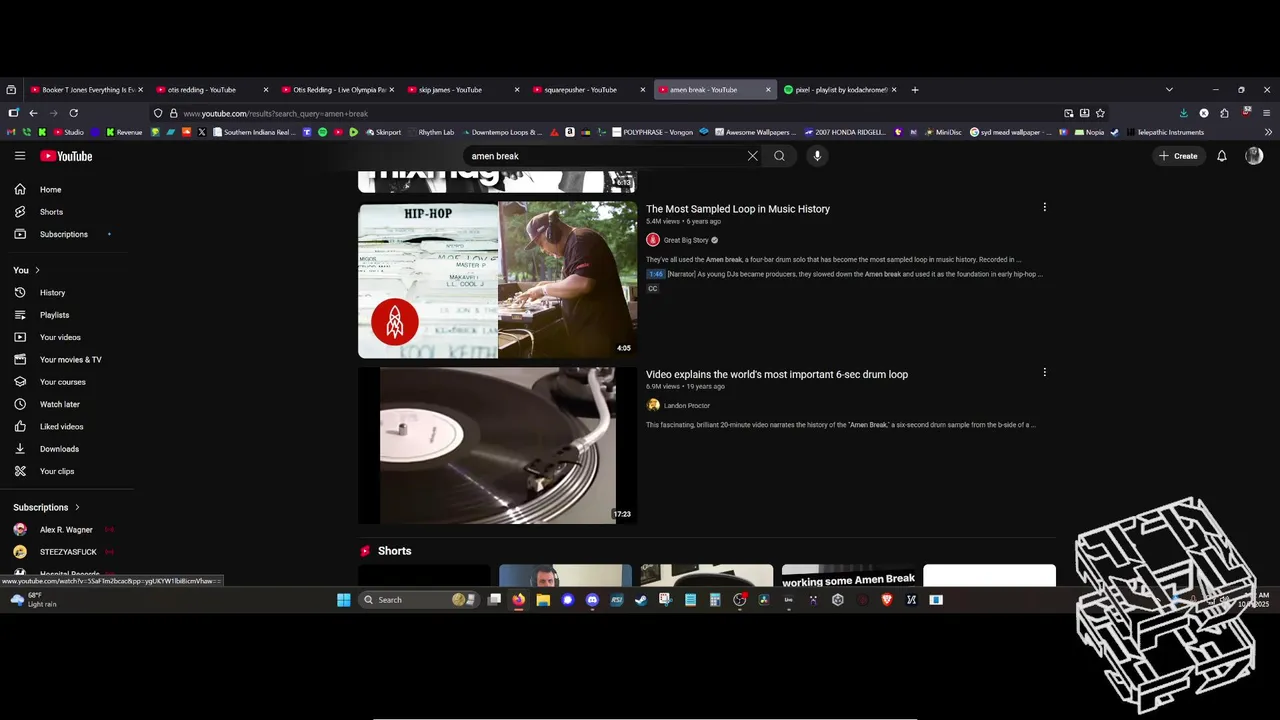
Task: Click the search magnifier button
Action: (x=779, y=156)
